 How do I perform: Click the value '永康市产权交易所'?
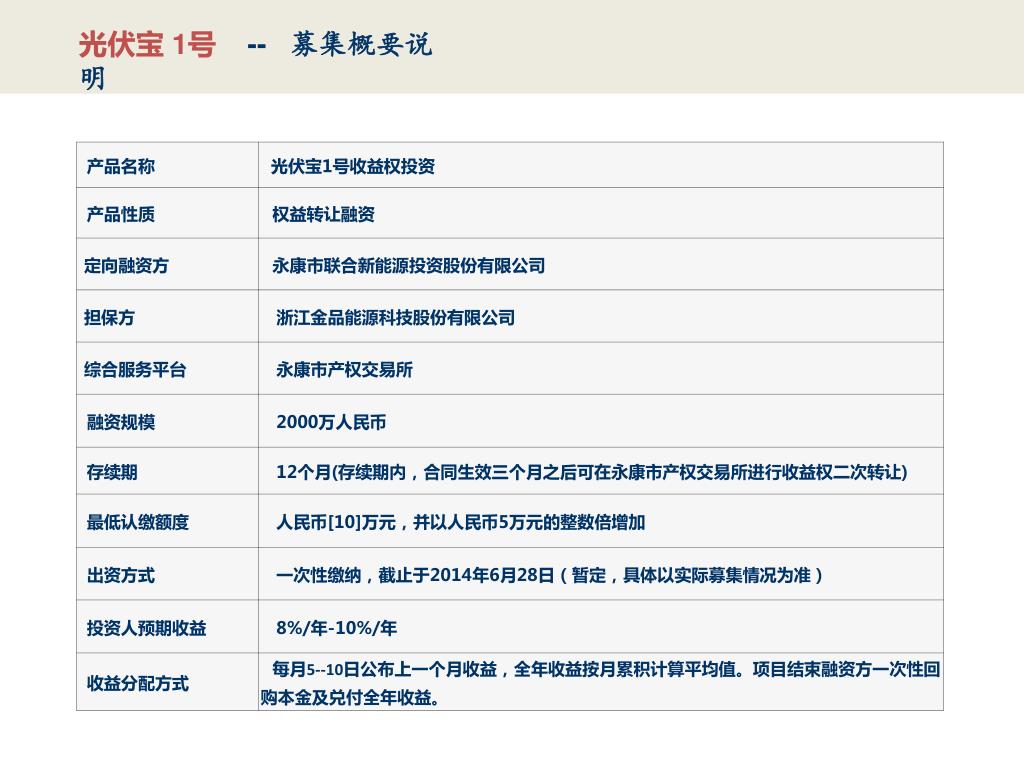pyautogui.click(x=344, y=370)
